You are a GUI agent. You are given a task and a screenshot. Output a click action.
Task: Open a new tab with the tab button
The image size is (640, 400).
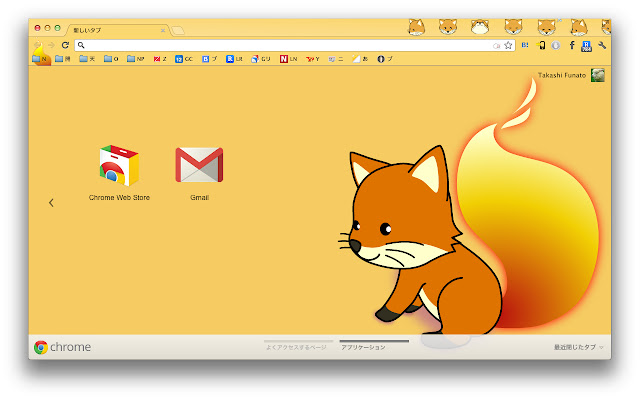click(178, 30)
